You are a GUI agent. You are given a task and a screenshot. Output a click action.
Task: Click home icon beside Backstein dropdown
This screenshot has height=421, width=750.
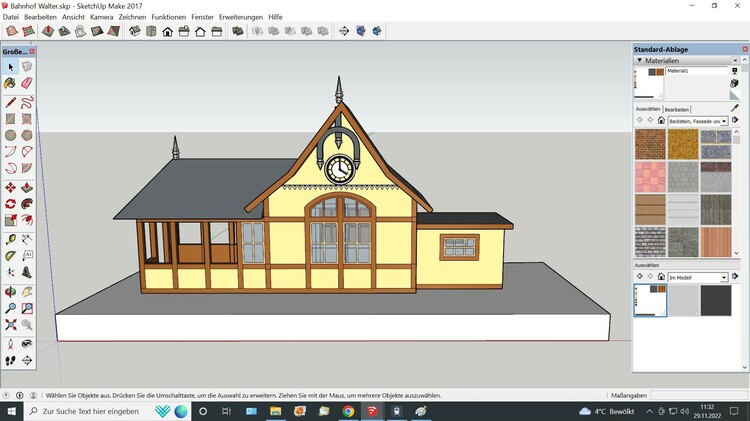[x=661, y=120]
